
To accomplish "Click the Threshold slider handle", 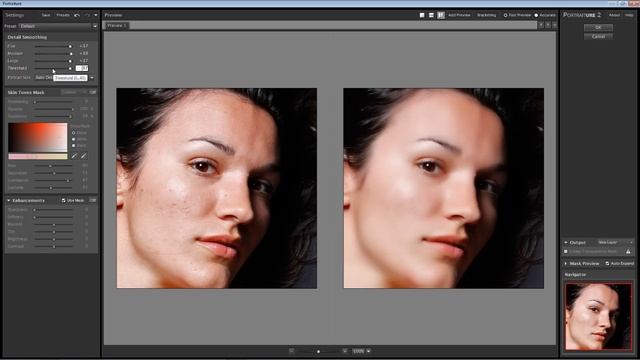I will (70, 69).
